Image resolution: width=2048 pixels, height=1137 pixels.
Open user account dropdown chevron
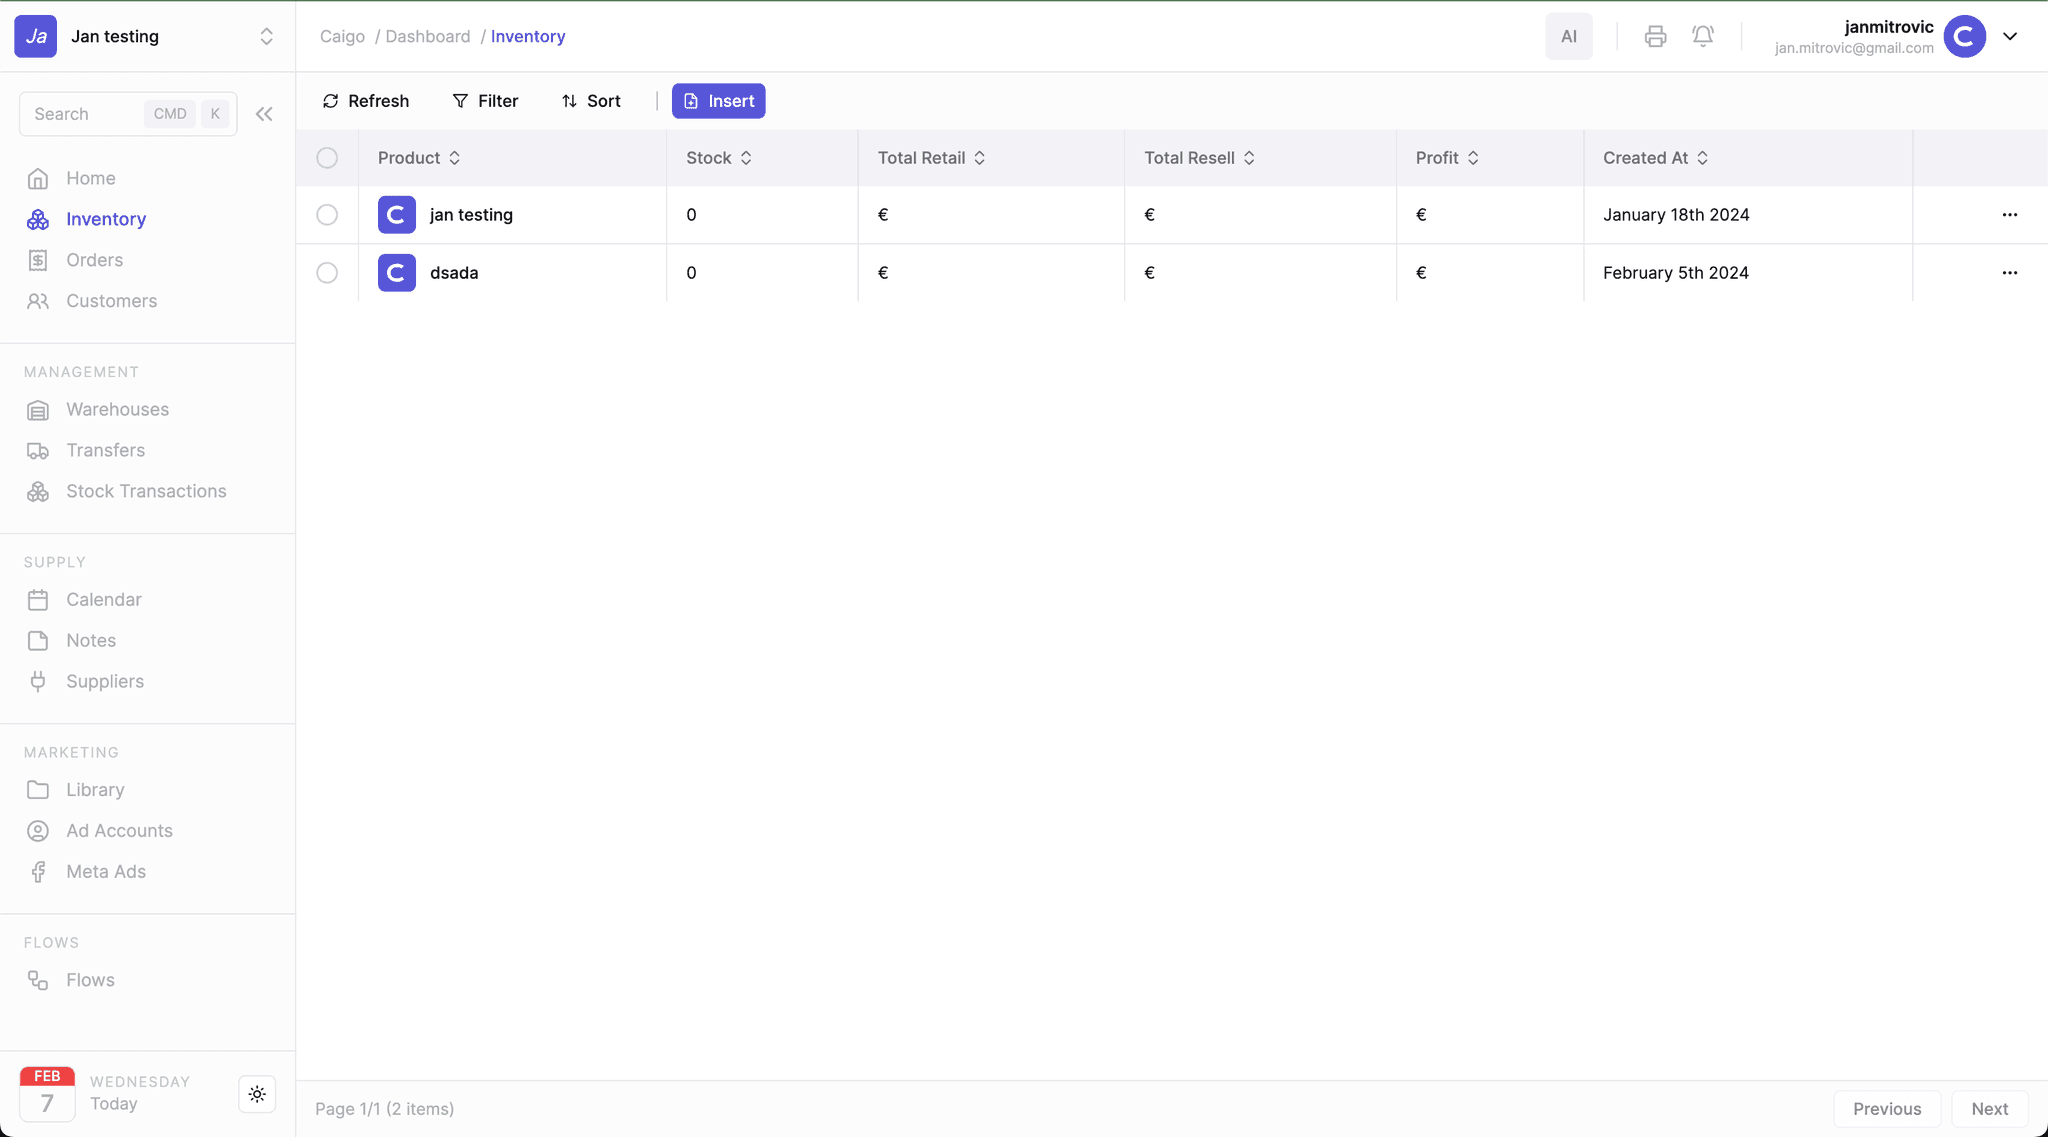2010,37
